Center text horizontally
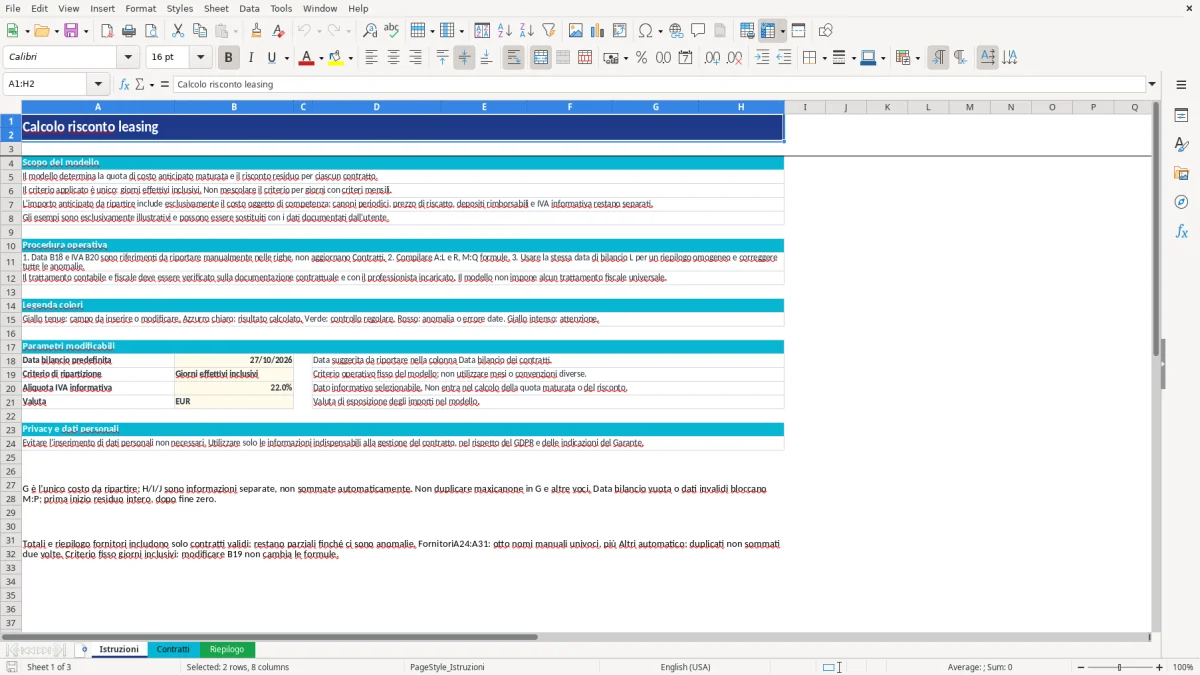The height and width of the screenshot is (675, 1200). [x=393, y=58]
